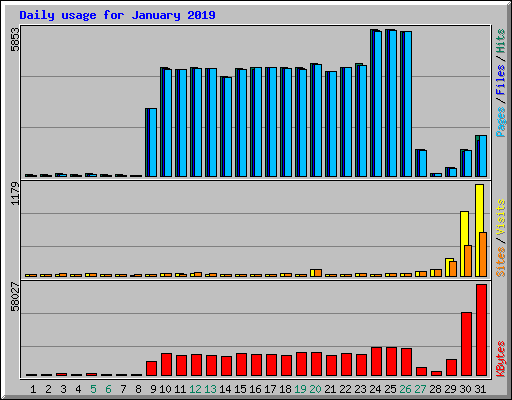Select the day 24 hits bar
Image resolution: width=512 pixels, height=400 pixels.
376,103
